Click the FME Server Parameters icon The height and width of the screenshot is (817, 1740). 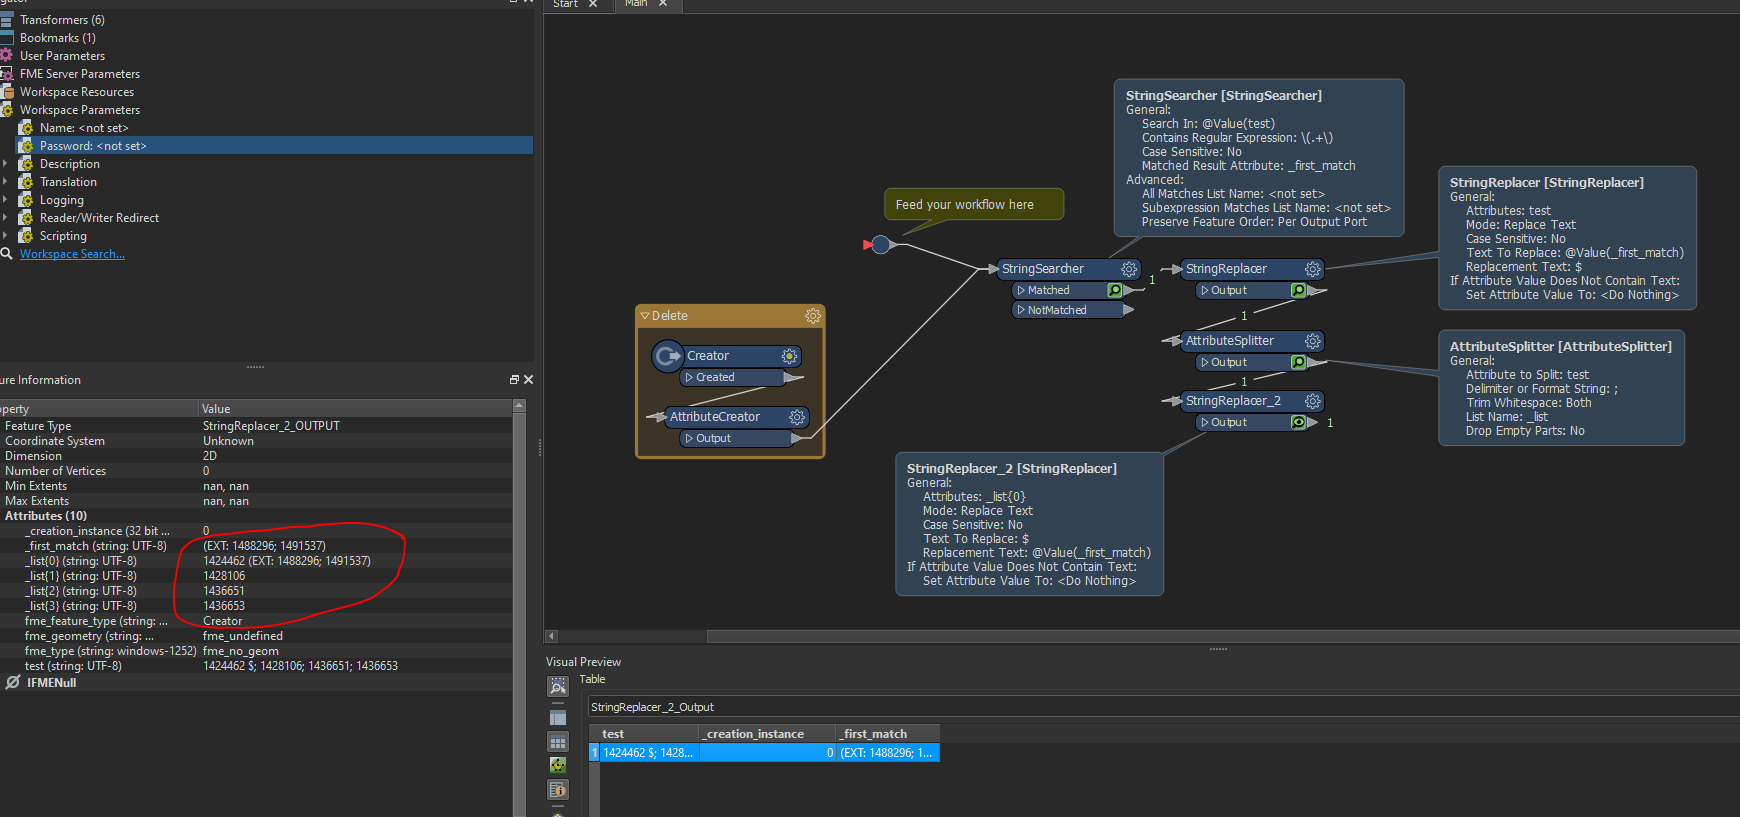pos(6,73)
